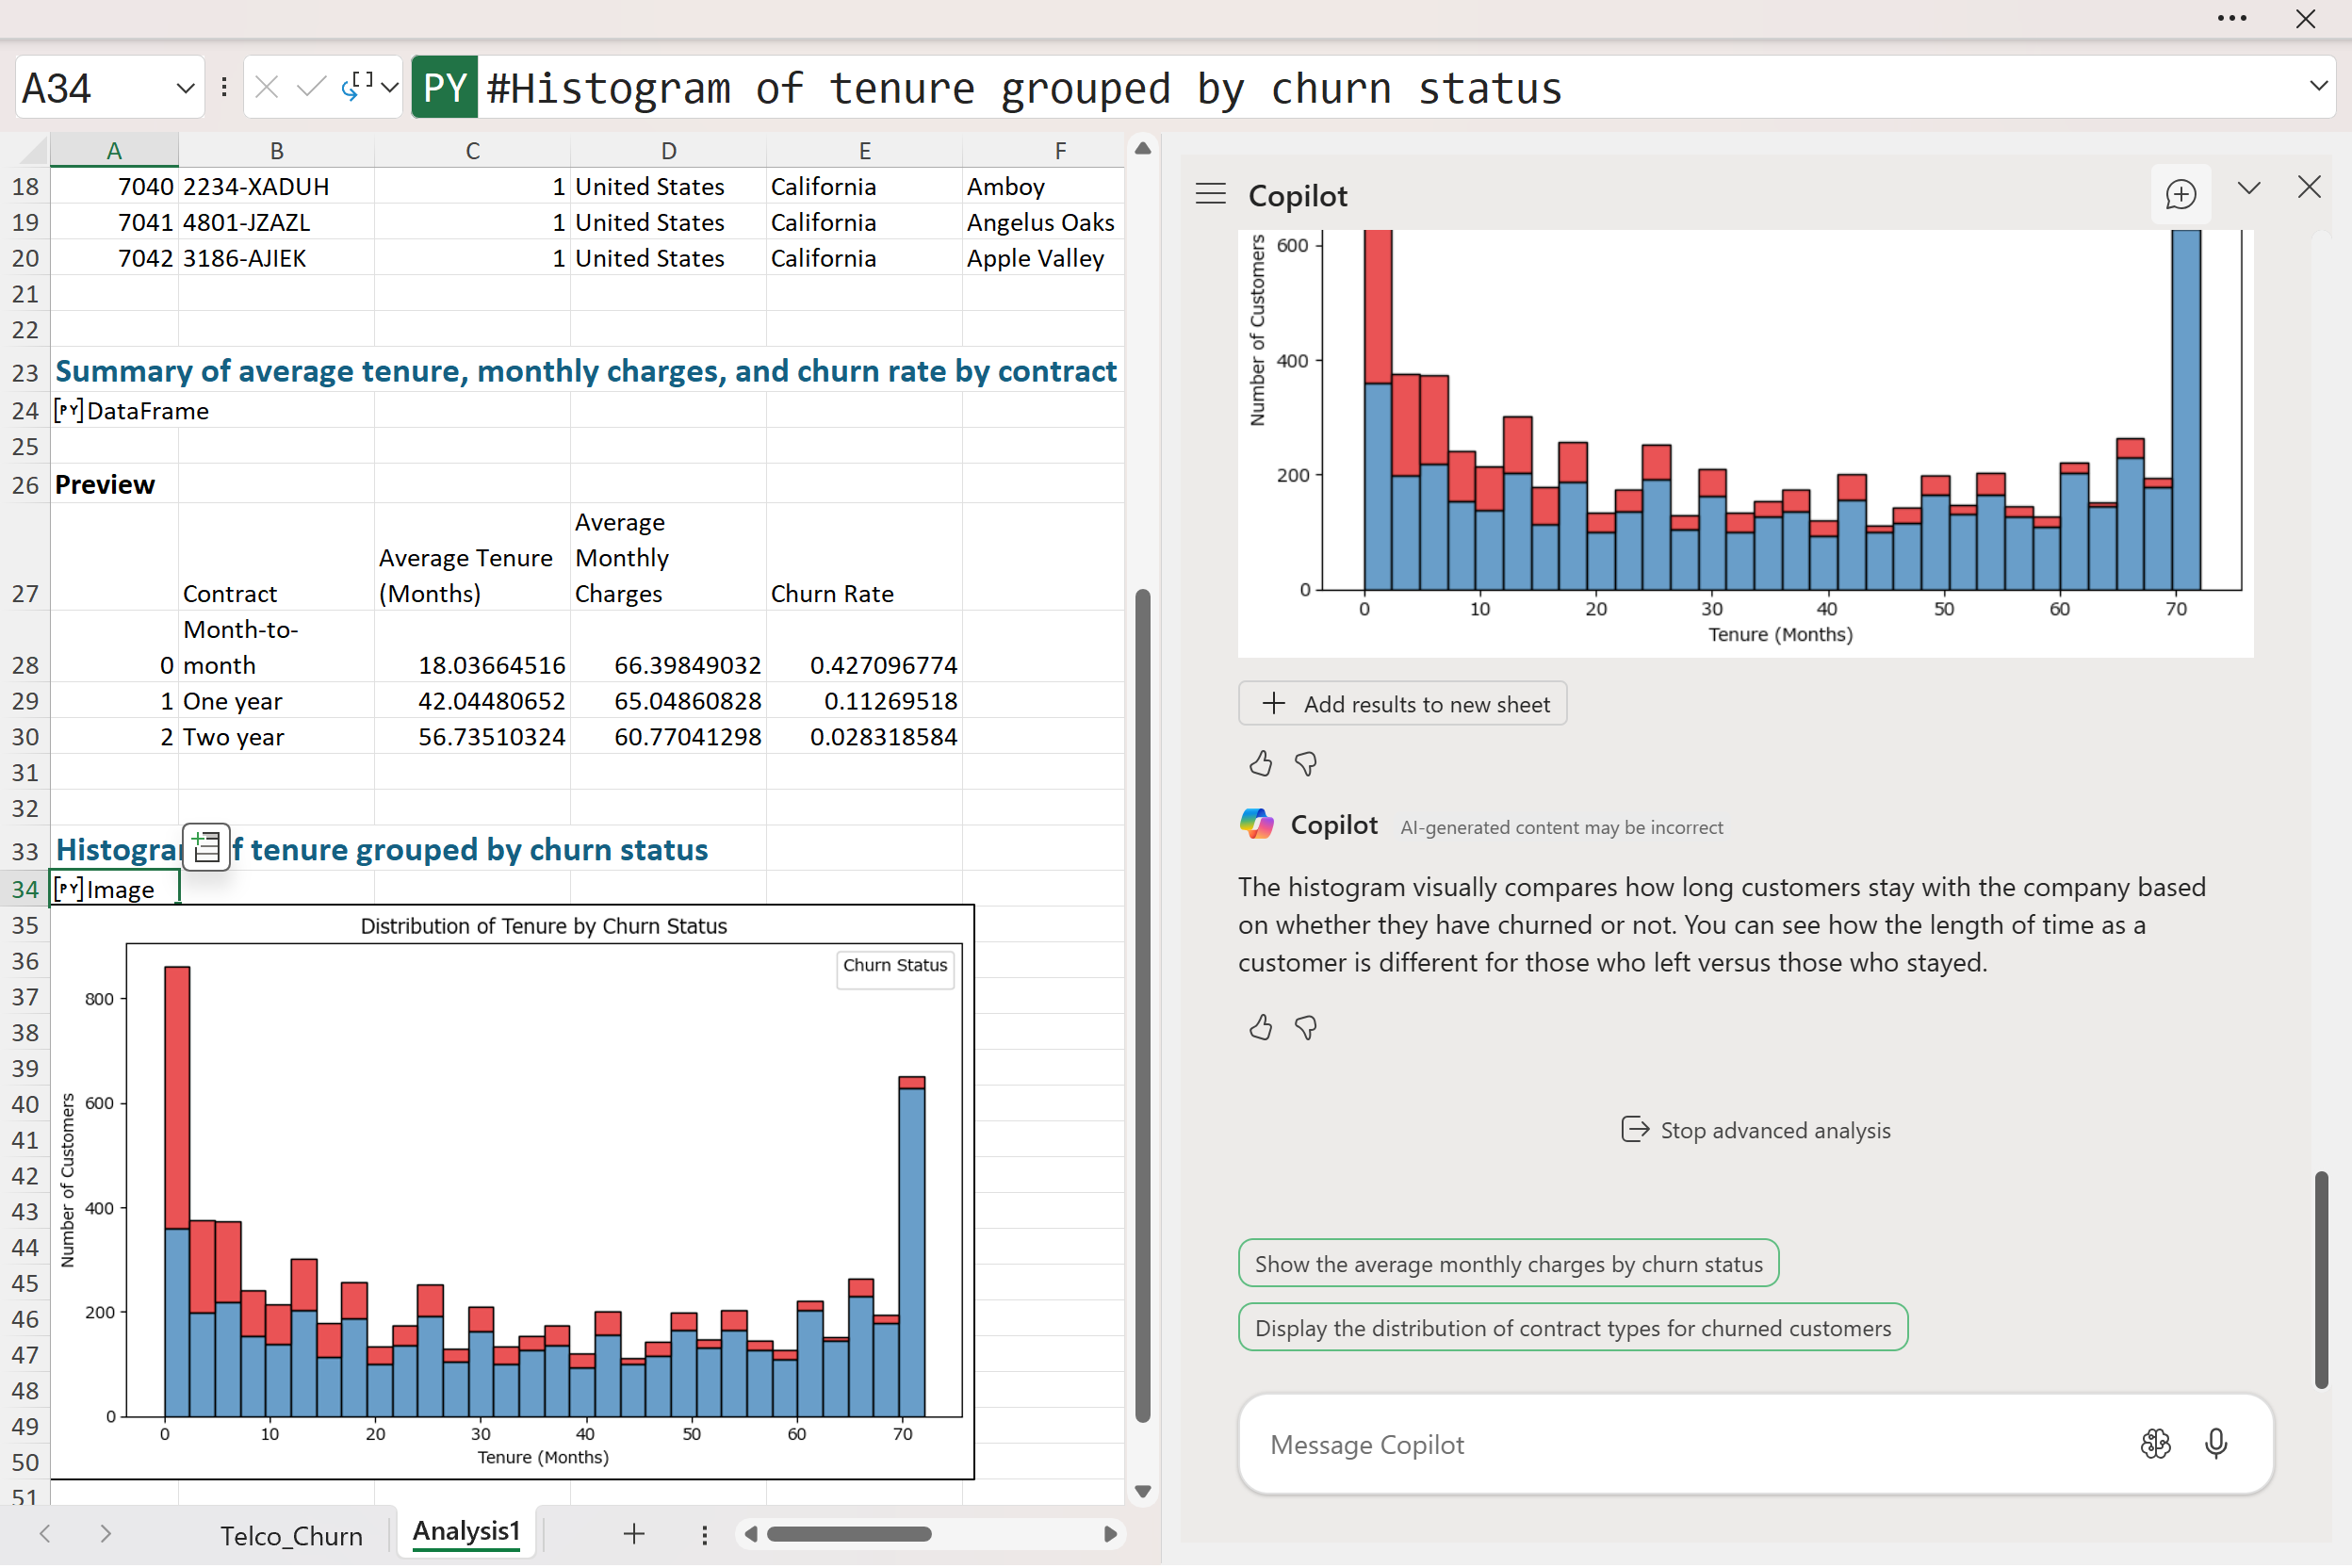Expand the Name Box dropdown
This screenshot has height=1568, width=2352.
185,88
